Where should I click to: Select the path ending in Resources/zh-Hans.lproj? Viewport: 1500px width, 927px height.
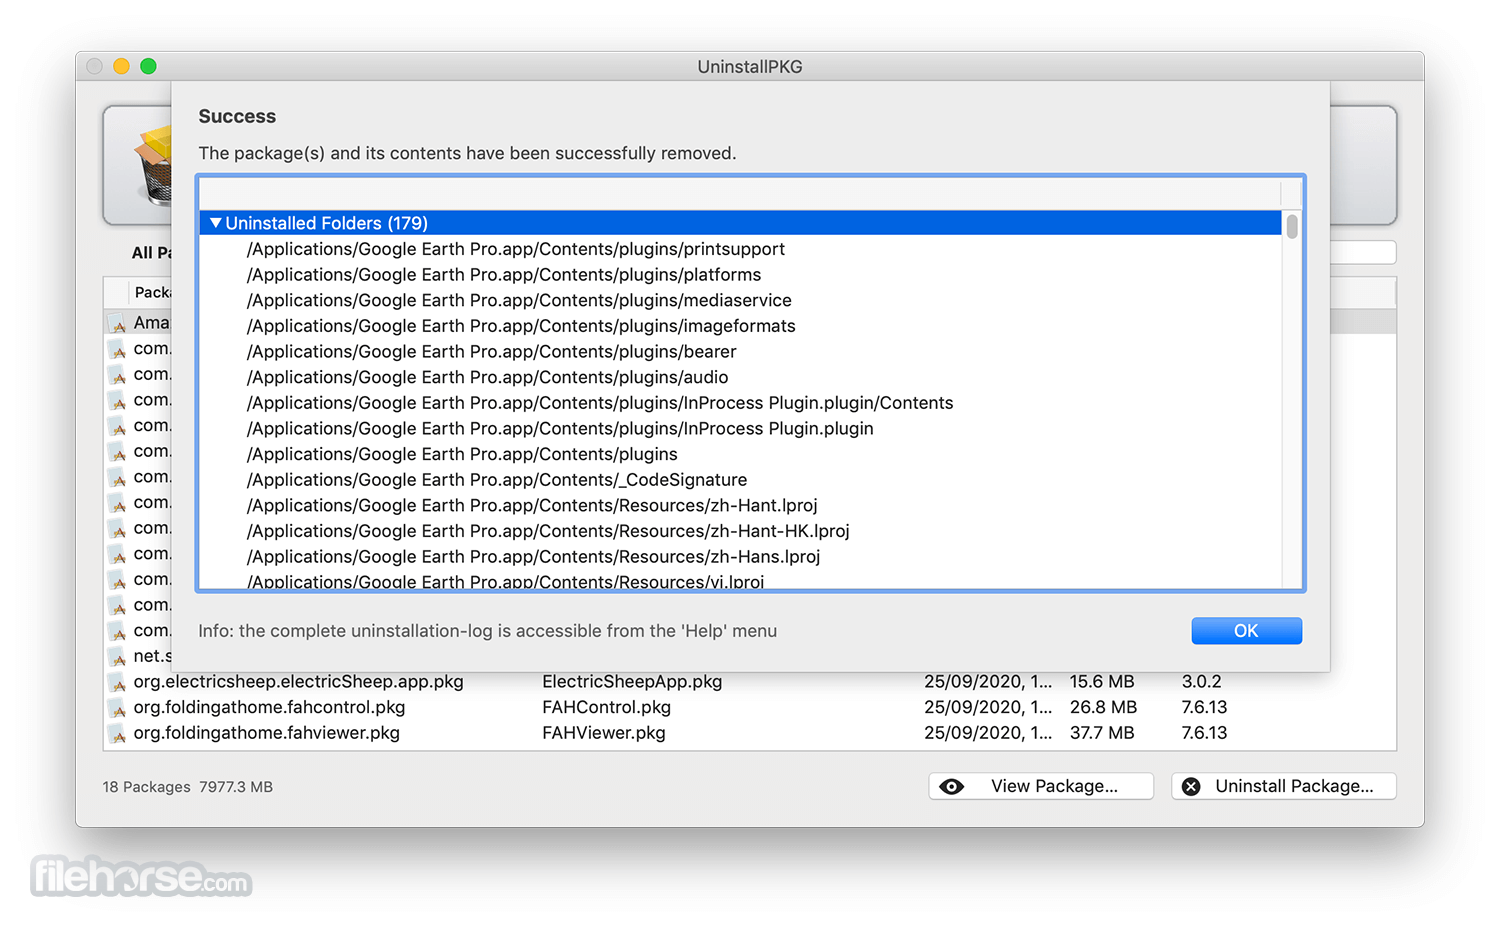point(533,557)
